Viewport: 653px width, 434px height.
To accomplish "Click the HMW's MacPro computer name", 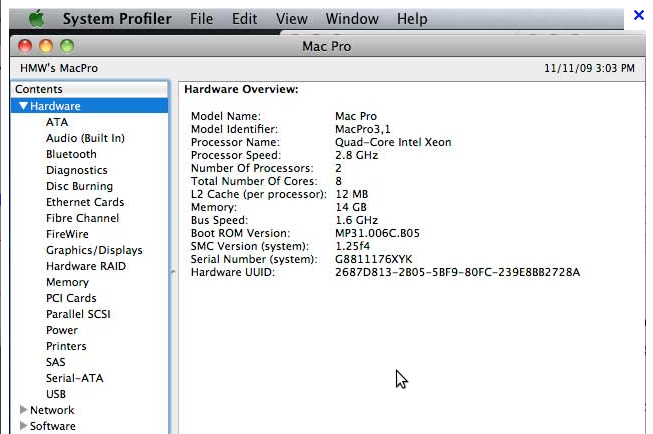I will pos(59,68).
